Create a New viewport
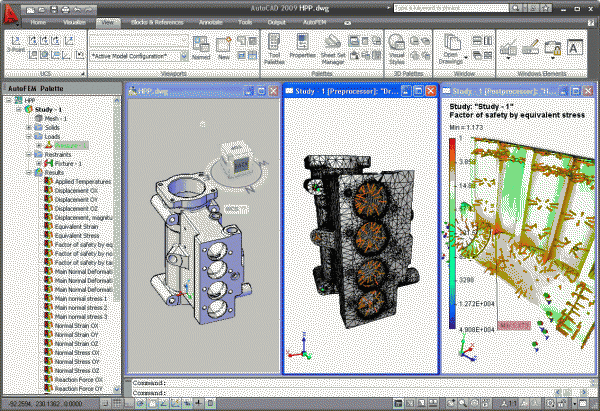The height and width of the screenshot is (411, 600). 223,48
